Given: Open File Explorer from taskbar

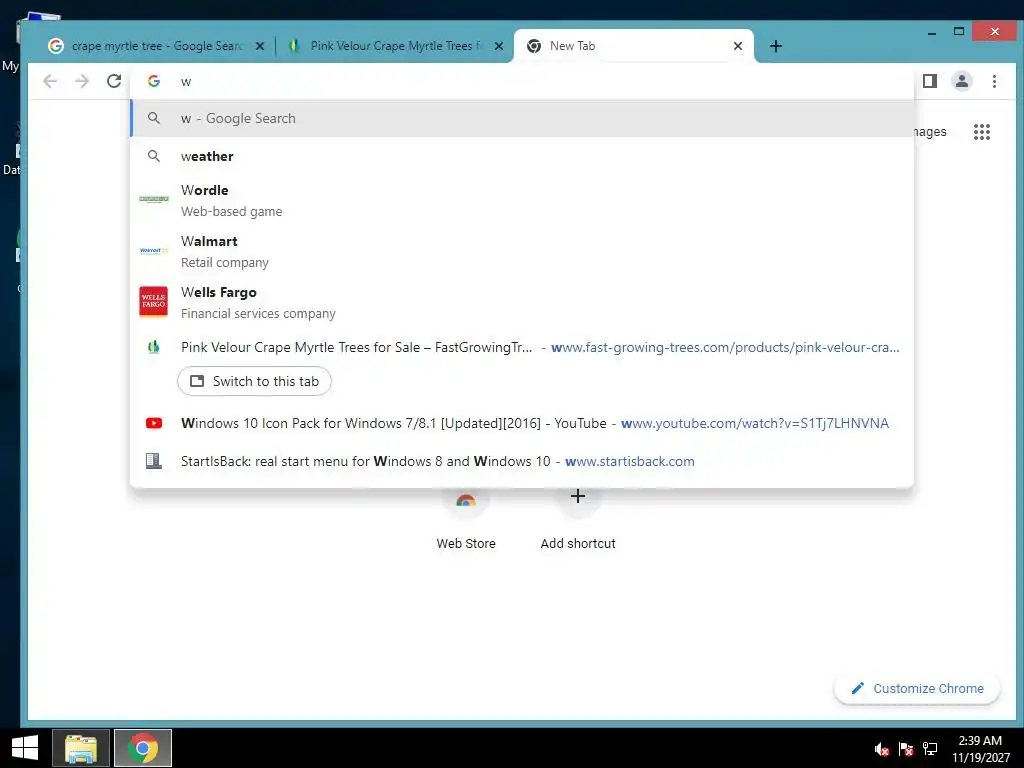Looking at the screenshot, I should tap(81, 748).
